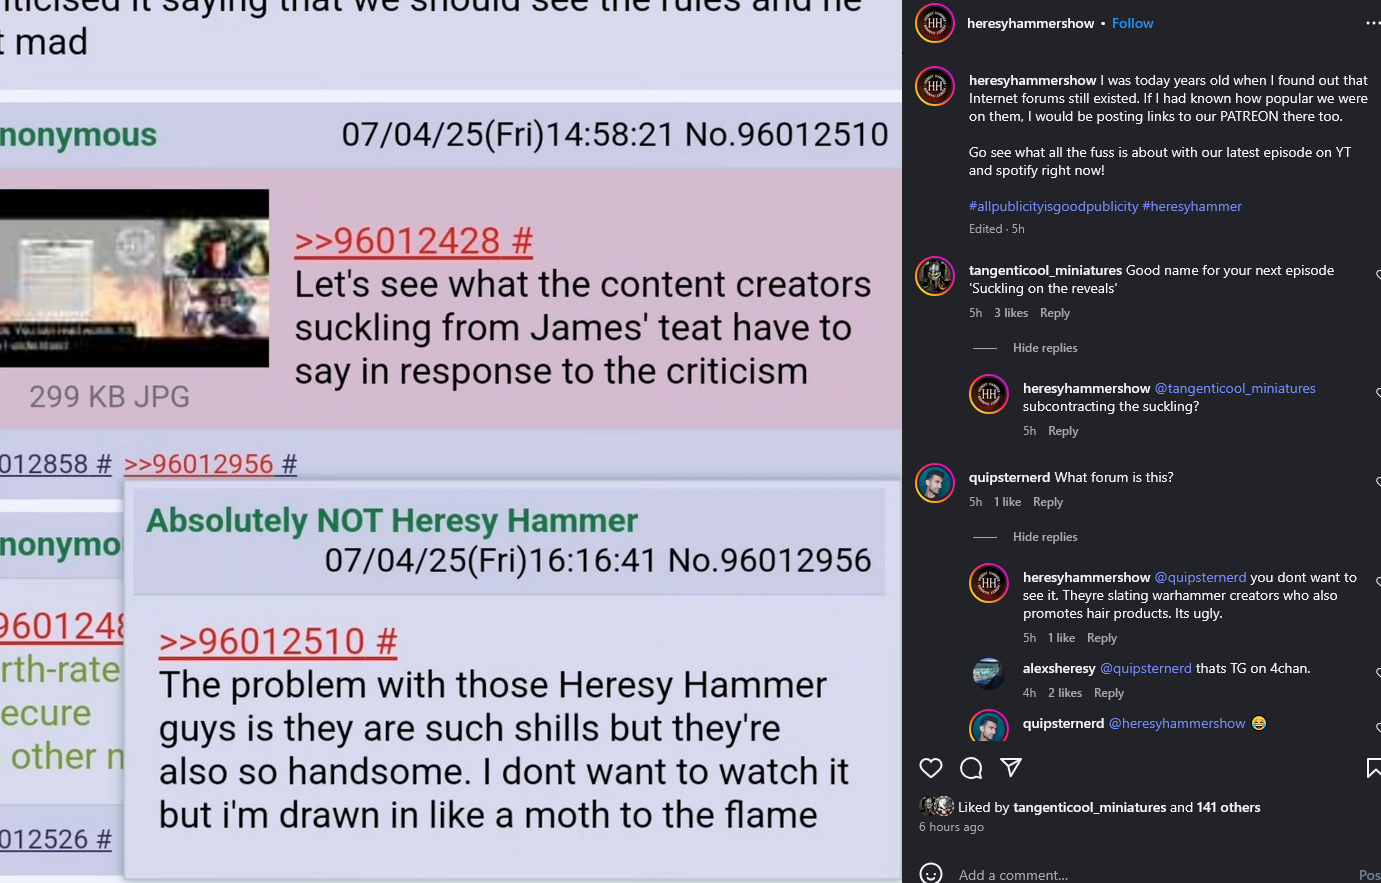Open heresyhammershow profile avatar in header
Screen dimensions: 1381x883
point(935,23)
